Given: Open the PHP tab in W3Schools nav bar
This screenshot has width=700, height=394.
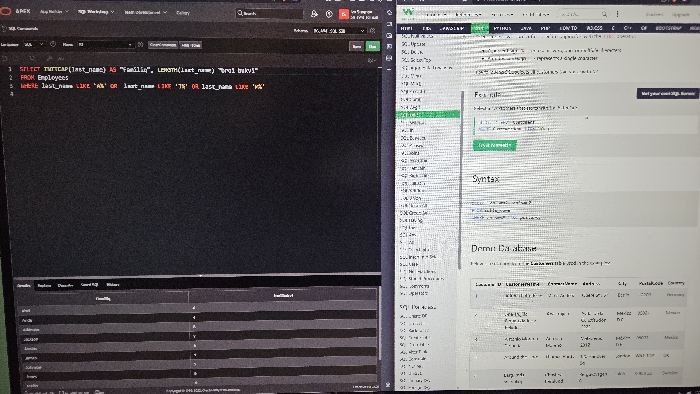Looking at the screenshot, I should [545, 28].
